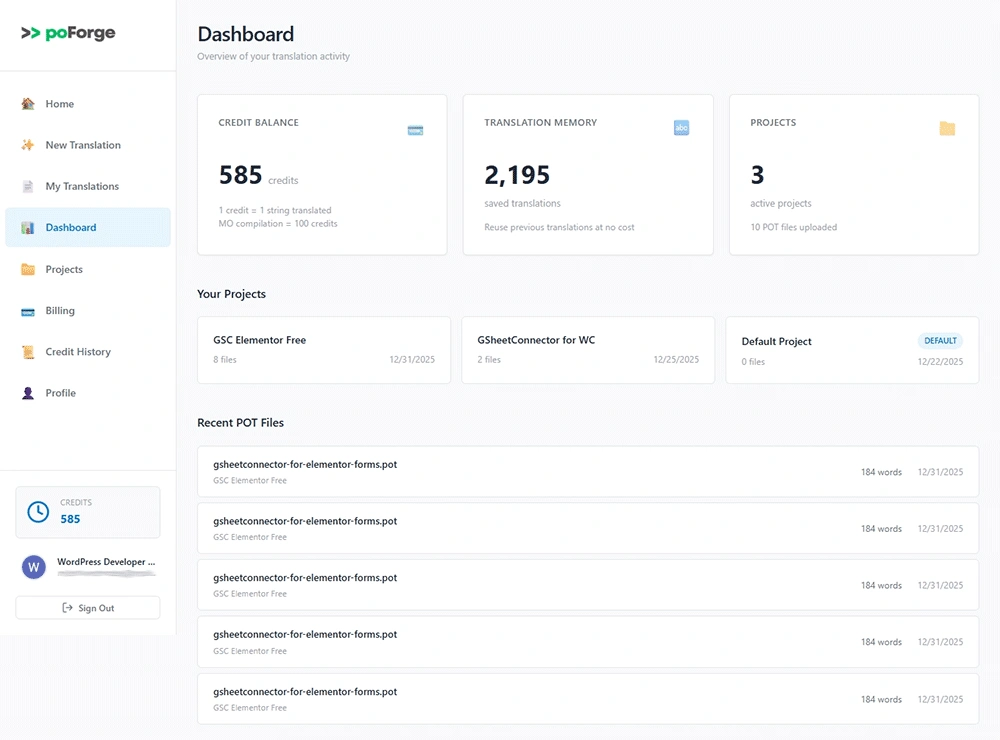Viewport: 1000px width, 740px height.
Task: Click the poForge logo
Action: click(x=68, y=34)
